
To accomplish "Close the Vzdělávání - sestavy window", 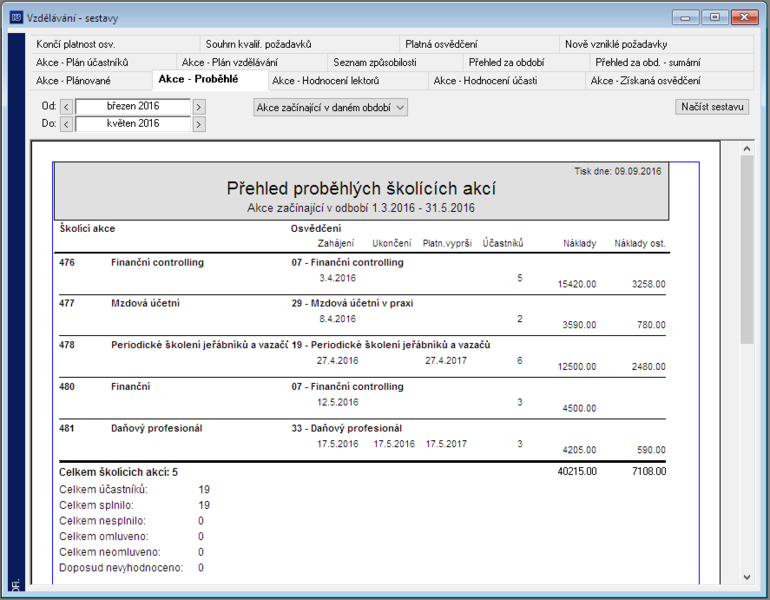I will click(x=744, y=18).
